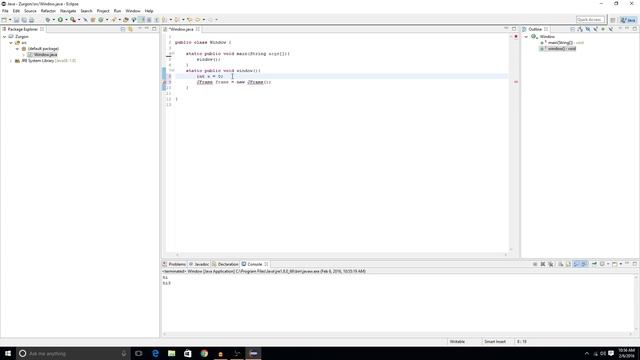Click Link with Editor in Package Explorer
The height and width of the screenshot is (360, 640).
point(131,29)
